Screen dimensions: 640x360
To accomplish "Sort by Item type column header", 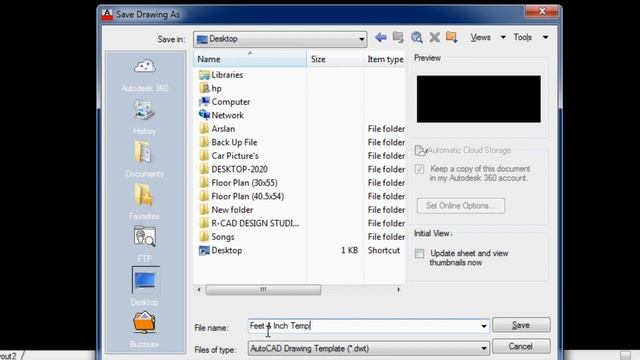I will (x=385, y=59).
